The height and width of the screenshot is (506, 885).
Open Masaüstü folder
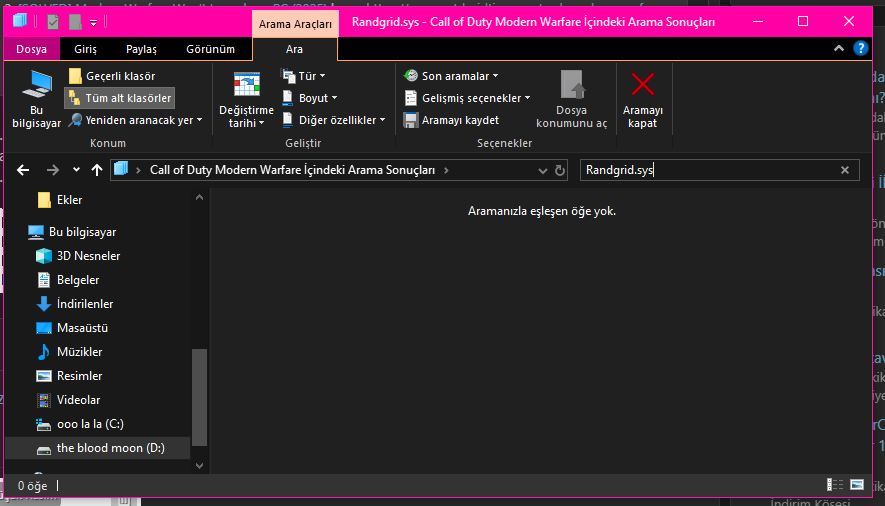[72, 328]
